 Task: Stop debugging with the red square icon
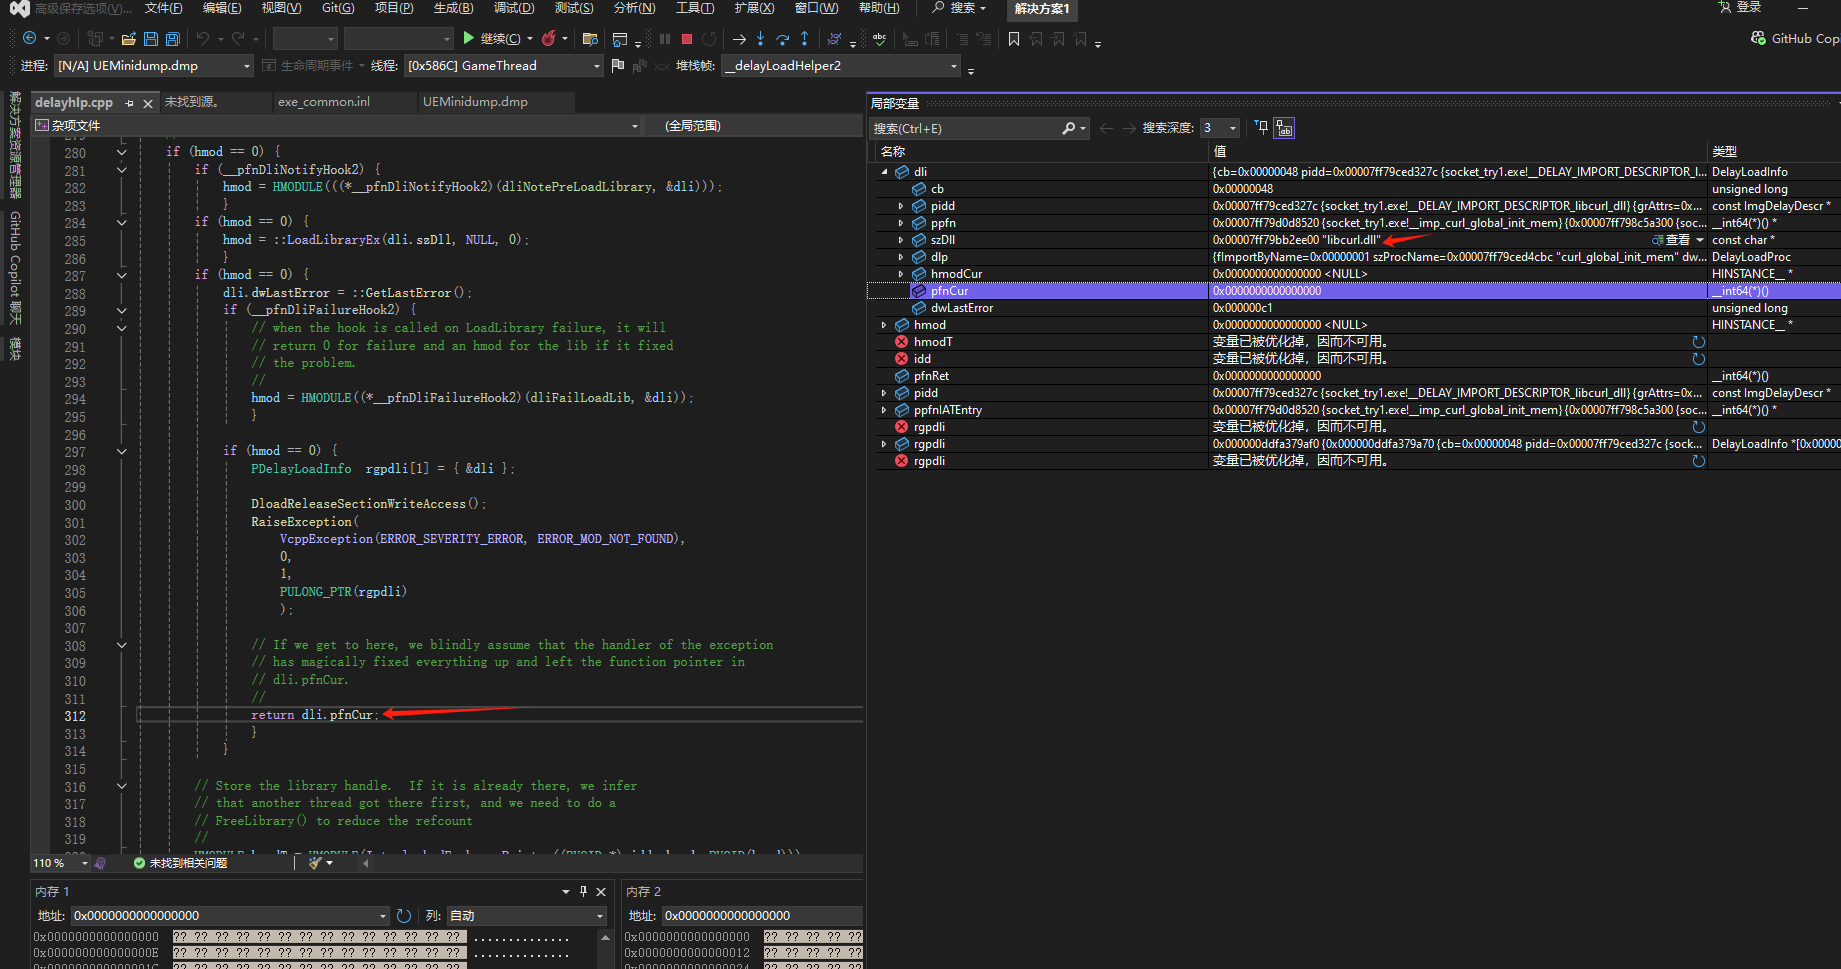tap(687, 39)
